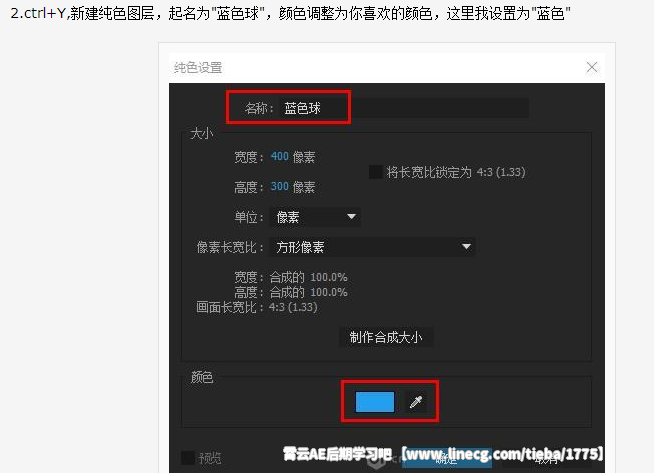The height and width of the screenshot is (473, 654).
Task: Click the 像素长宽比 label
Action: point(230,247)
